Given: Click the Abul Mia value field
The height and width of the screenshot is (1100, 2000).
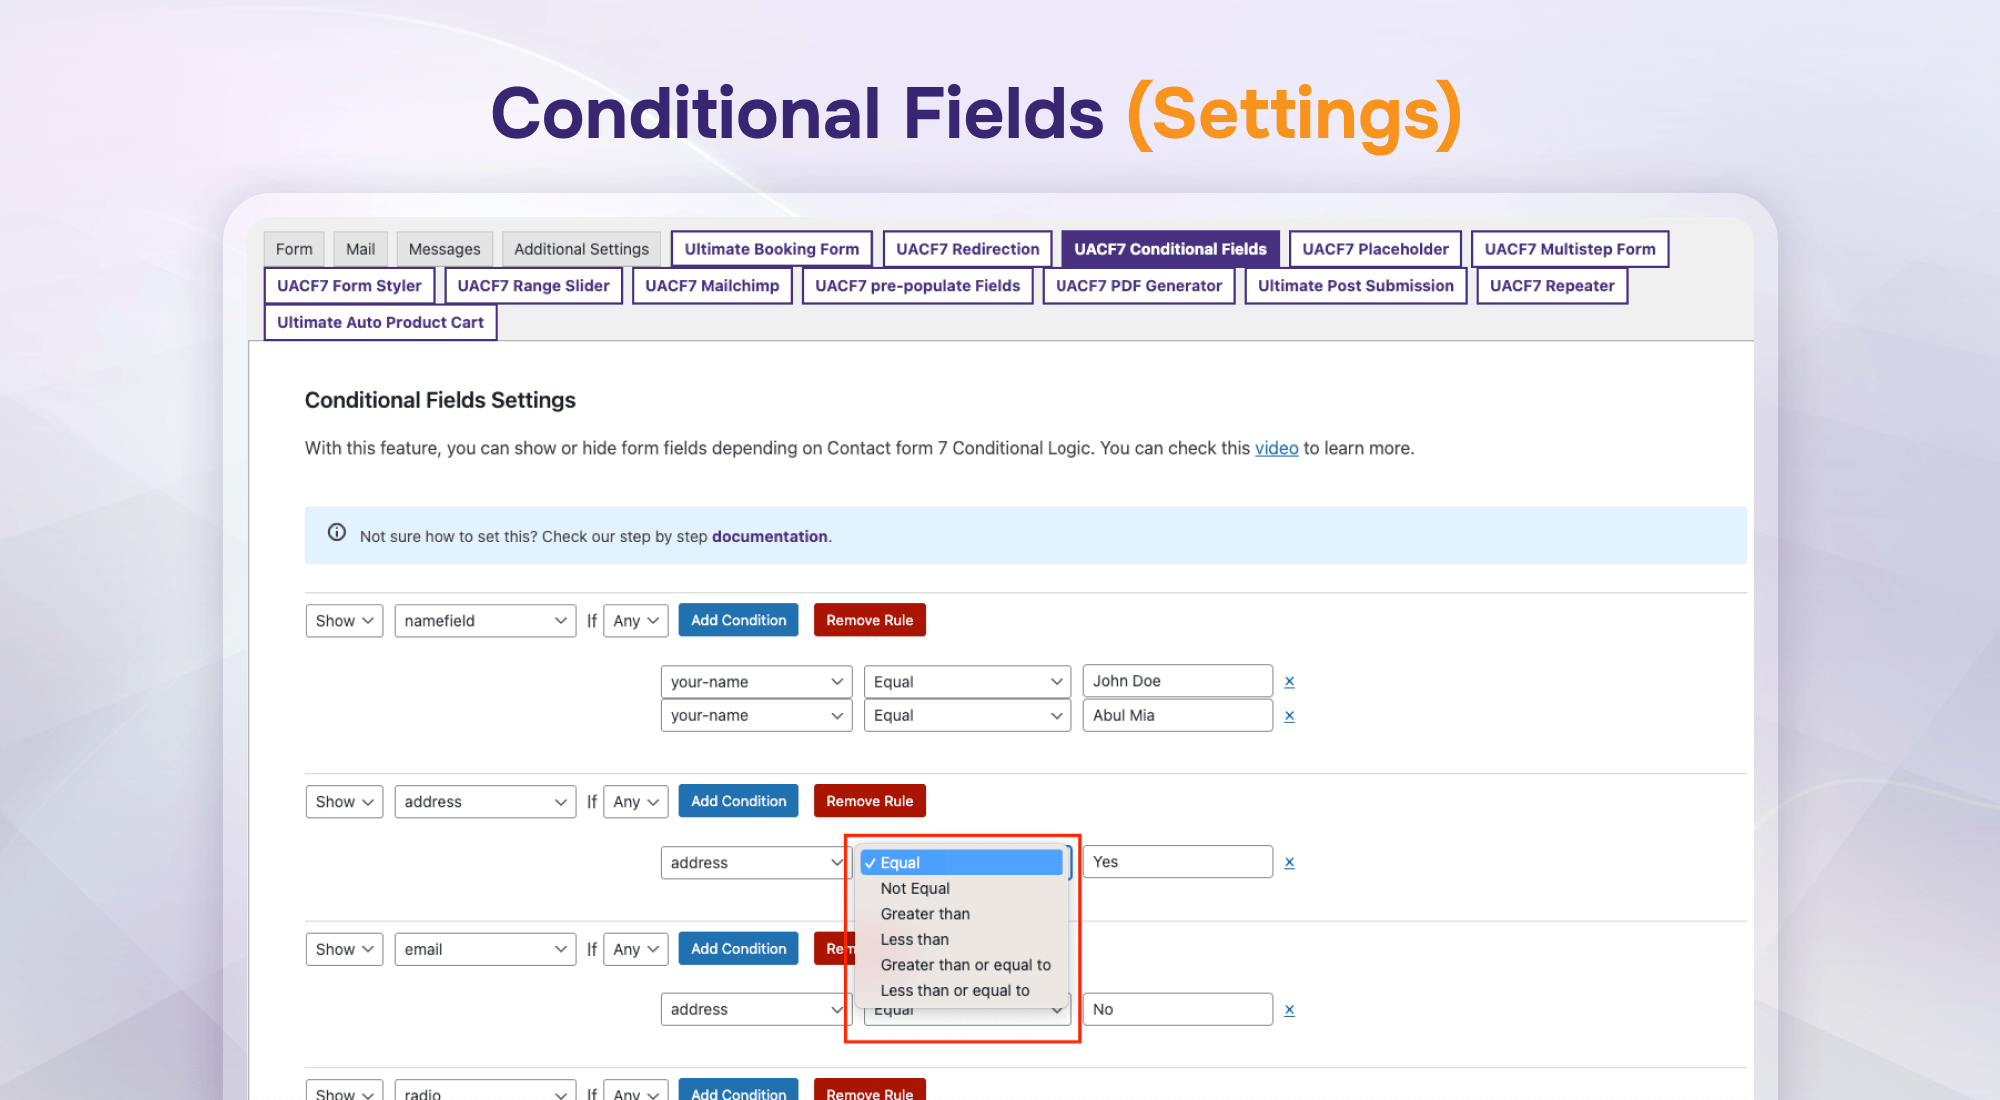Looking at the screenshot, I should [x=1177, y=715].
